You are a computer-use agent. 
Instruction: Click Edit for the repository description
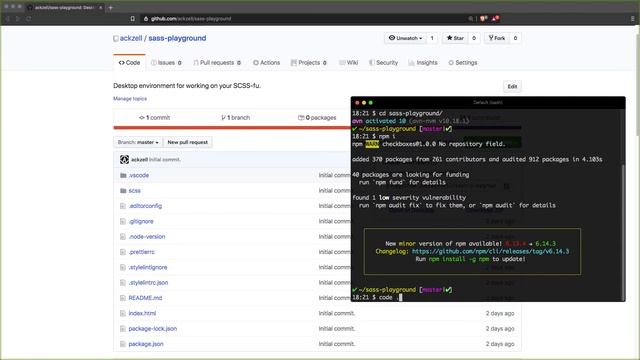tap(512, 87)
